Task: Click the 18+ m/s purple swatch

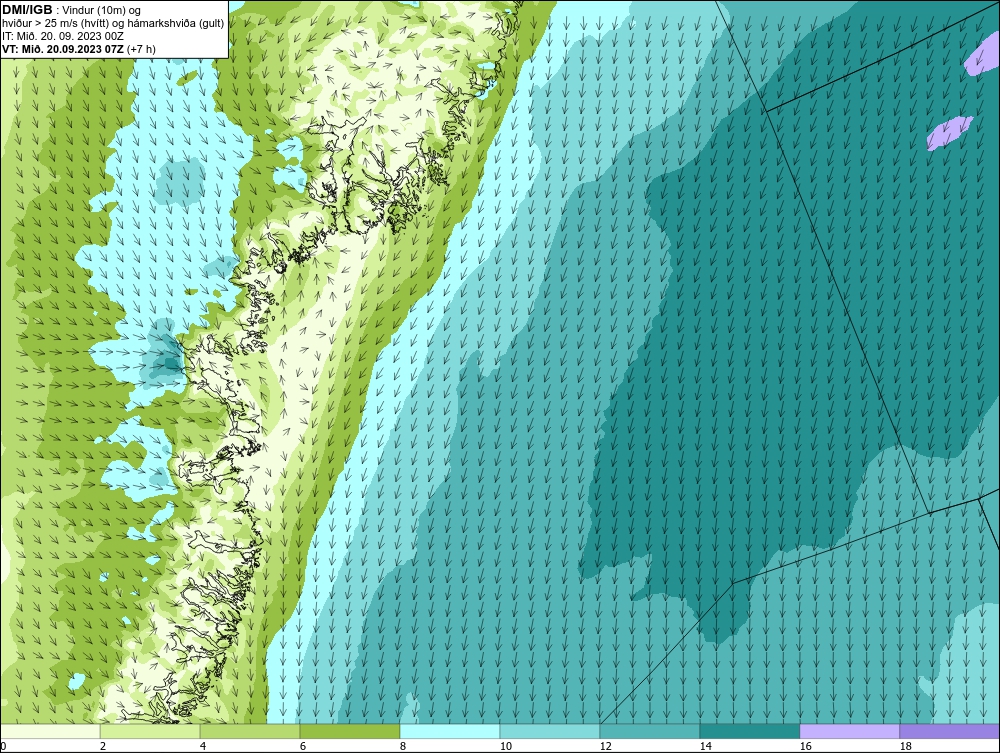Action: point(950,731)
